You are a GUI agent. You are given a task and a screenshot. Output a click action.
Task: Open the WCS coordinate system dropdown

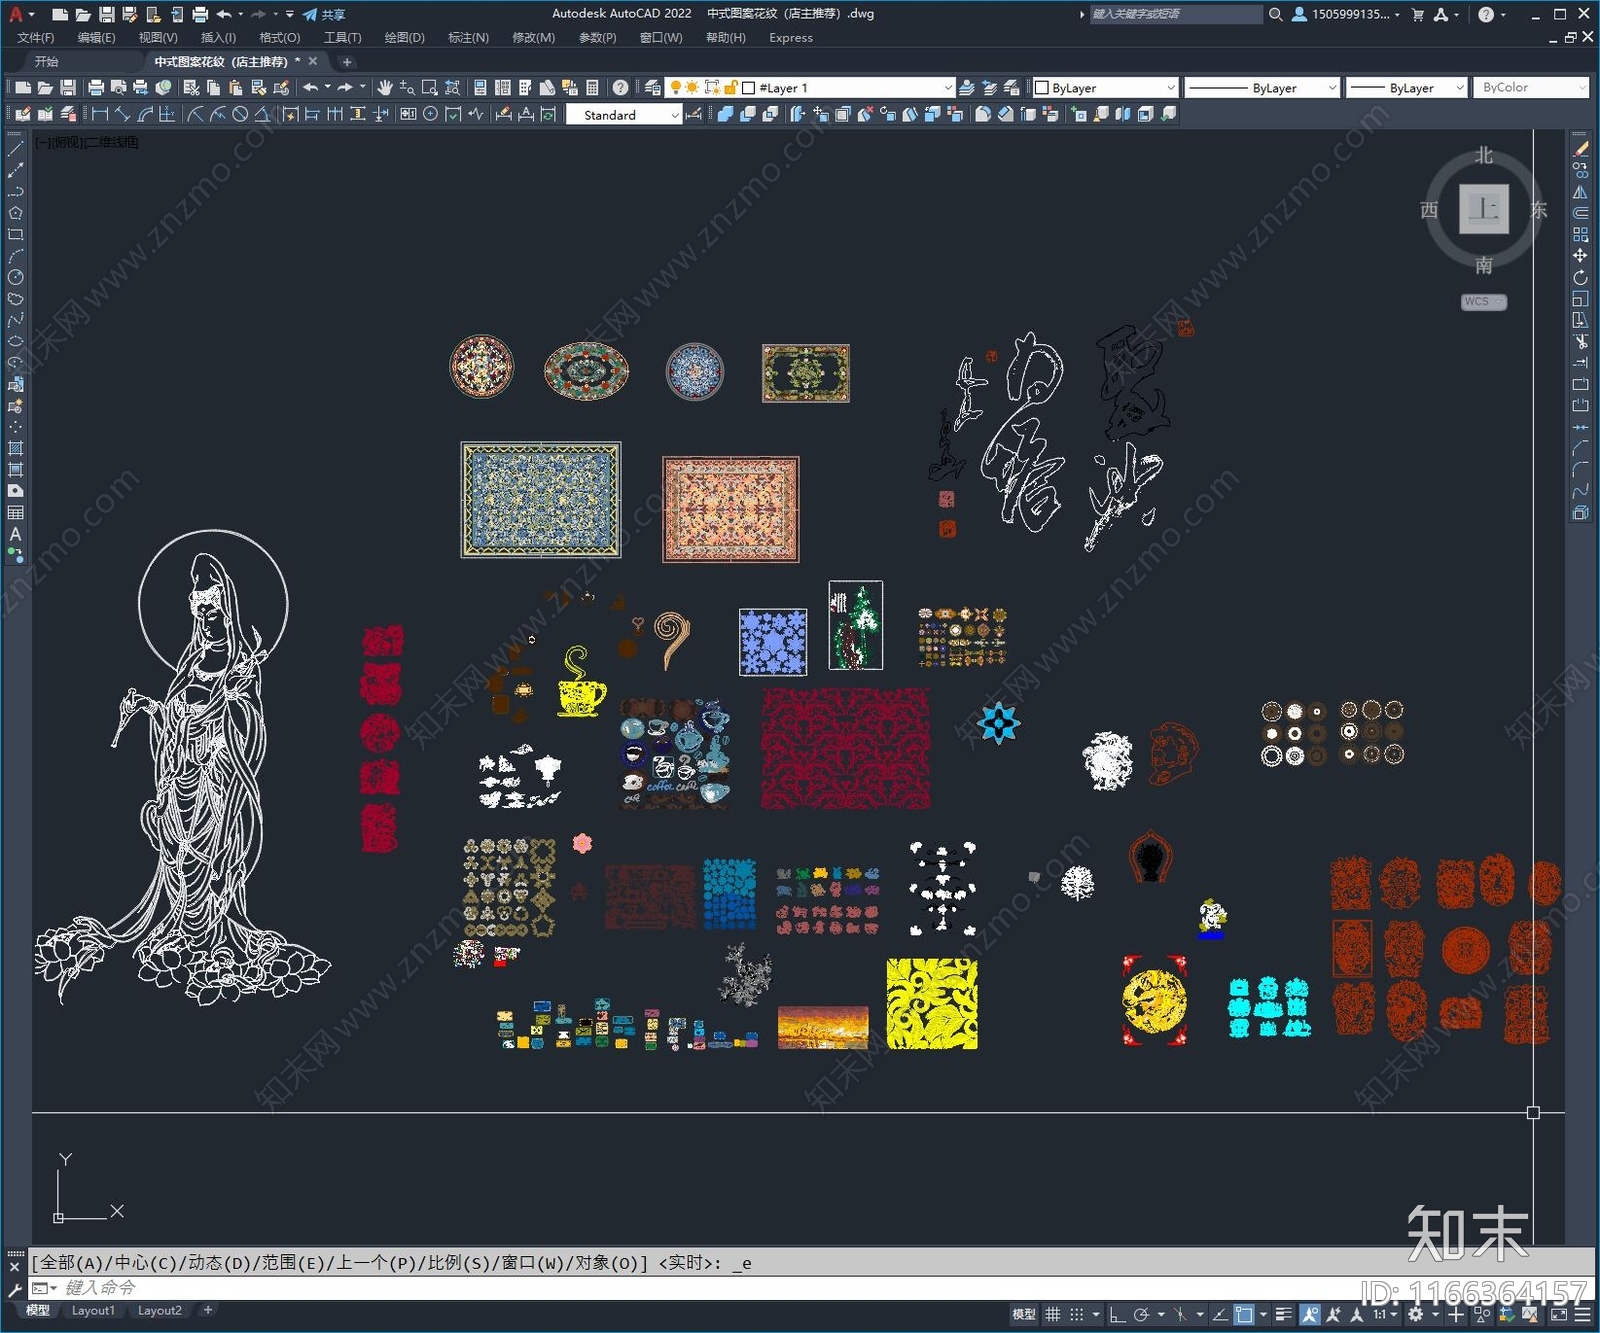click(1484, 302)
